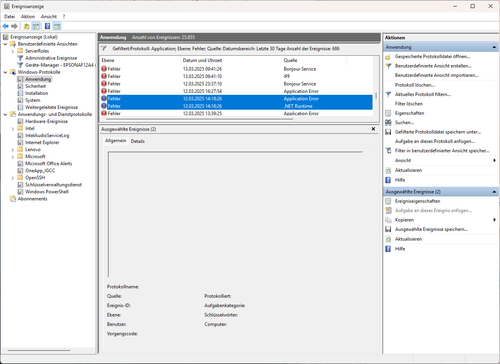Open the ? help menu

(64, 16)
